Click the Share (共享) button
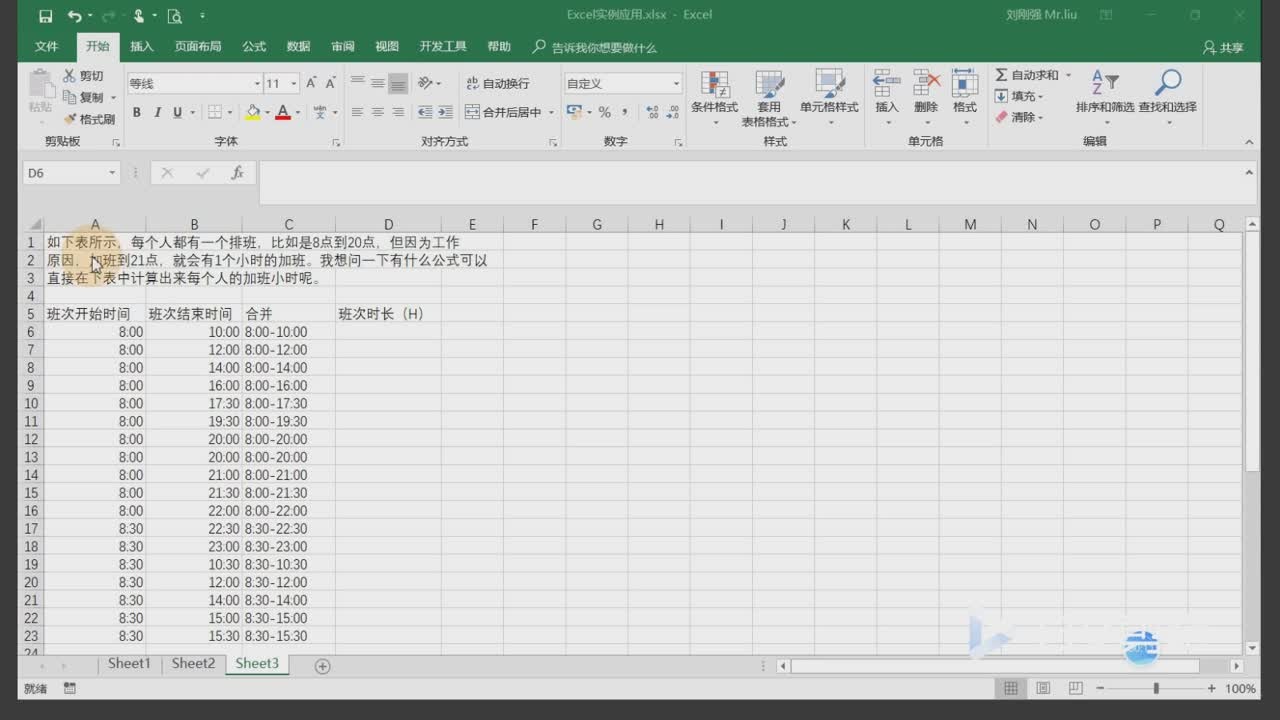1280x720 pixels. (1224, 47)
